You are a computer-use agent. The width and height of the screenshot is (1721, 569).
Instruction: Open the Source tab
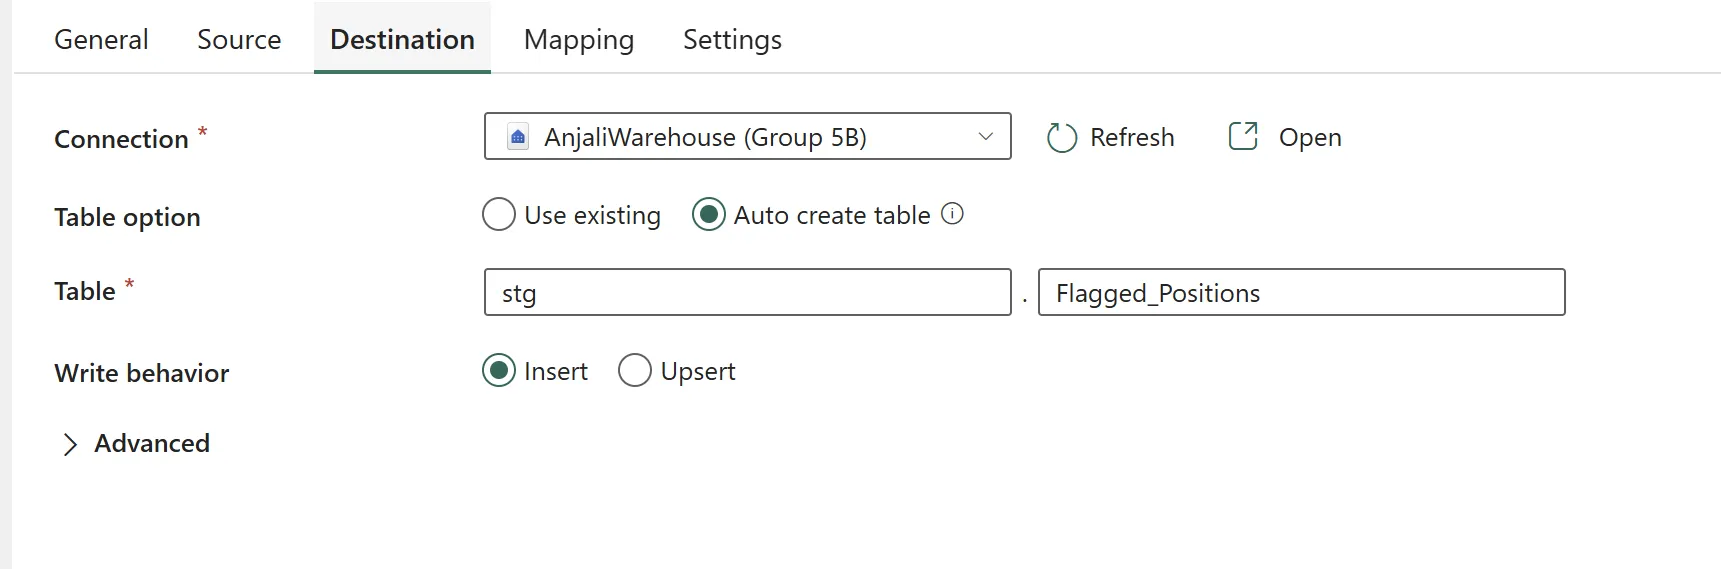coord(239,39)
